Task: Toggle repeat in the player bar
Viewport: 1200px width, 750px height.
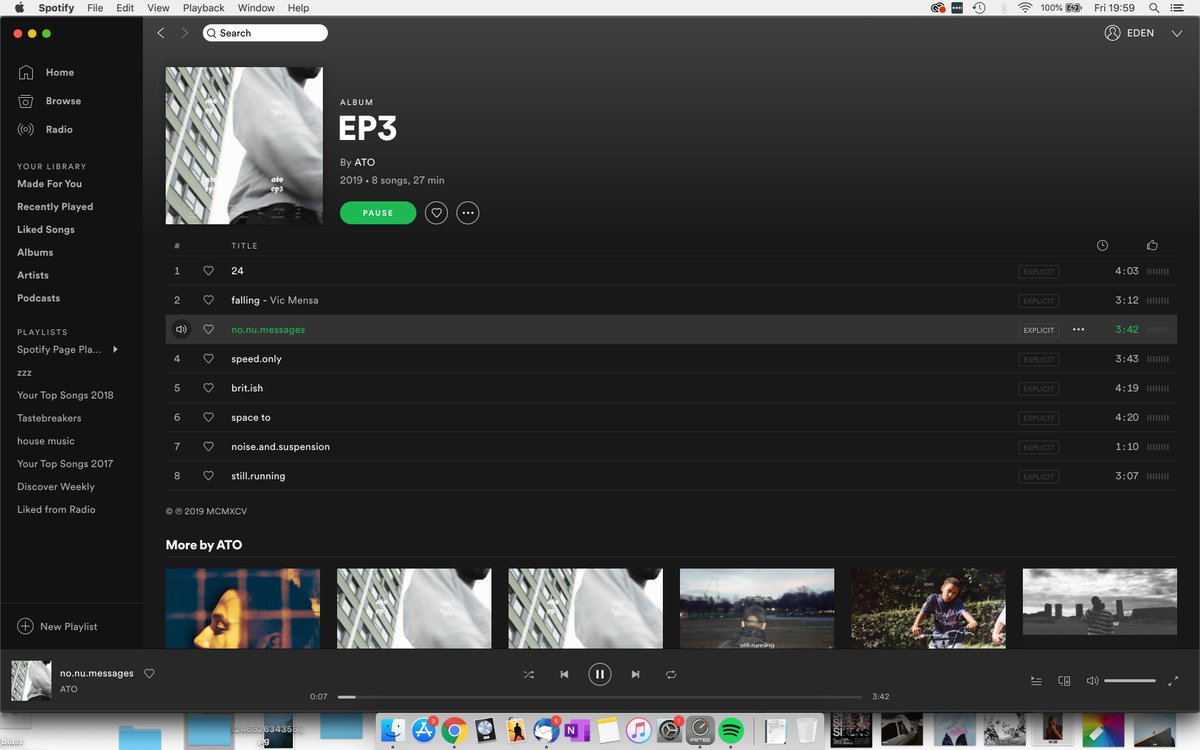Action: click(x=671, y=675)
